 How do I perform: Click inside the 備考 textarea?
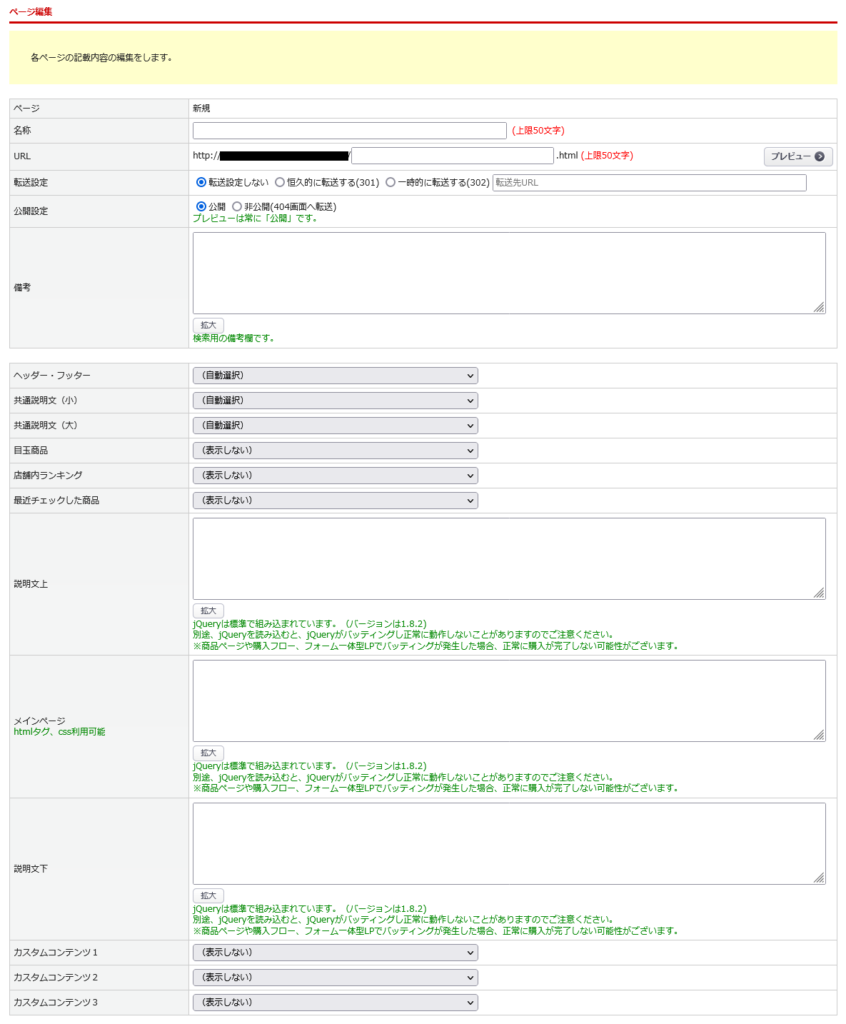[x=509, y=273]
